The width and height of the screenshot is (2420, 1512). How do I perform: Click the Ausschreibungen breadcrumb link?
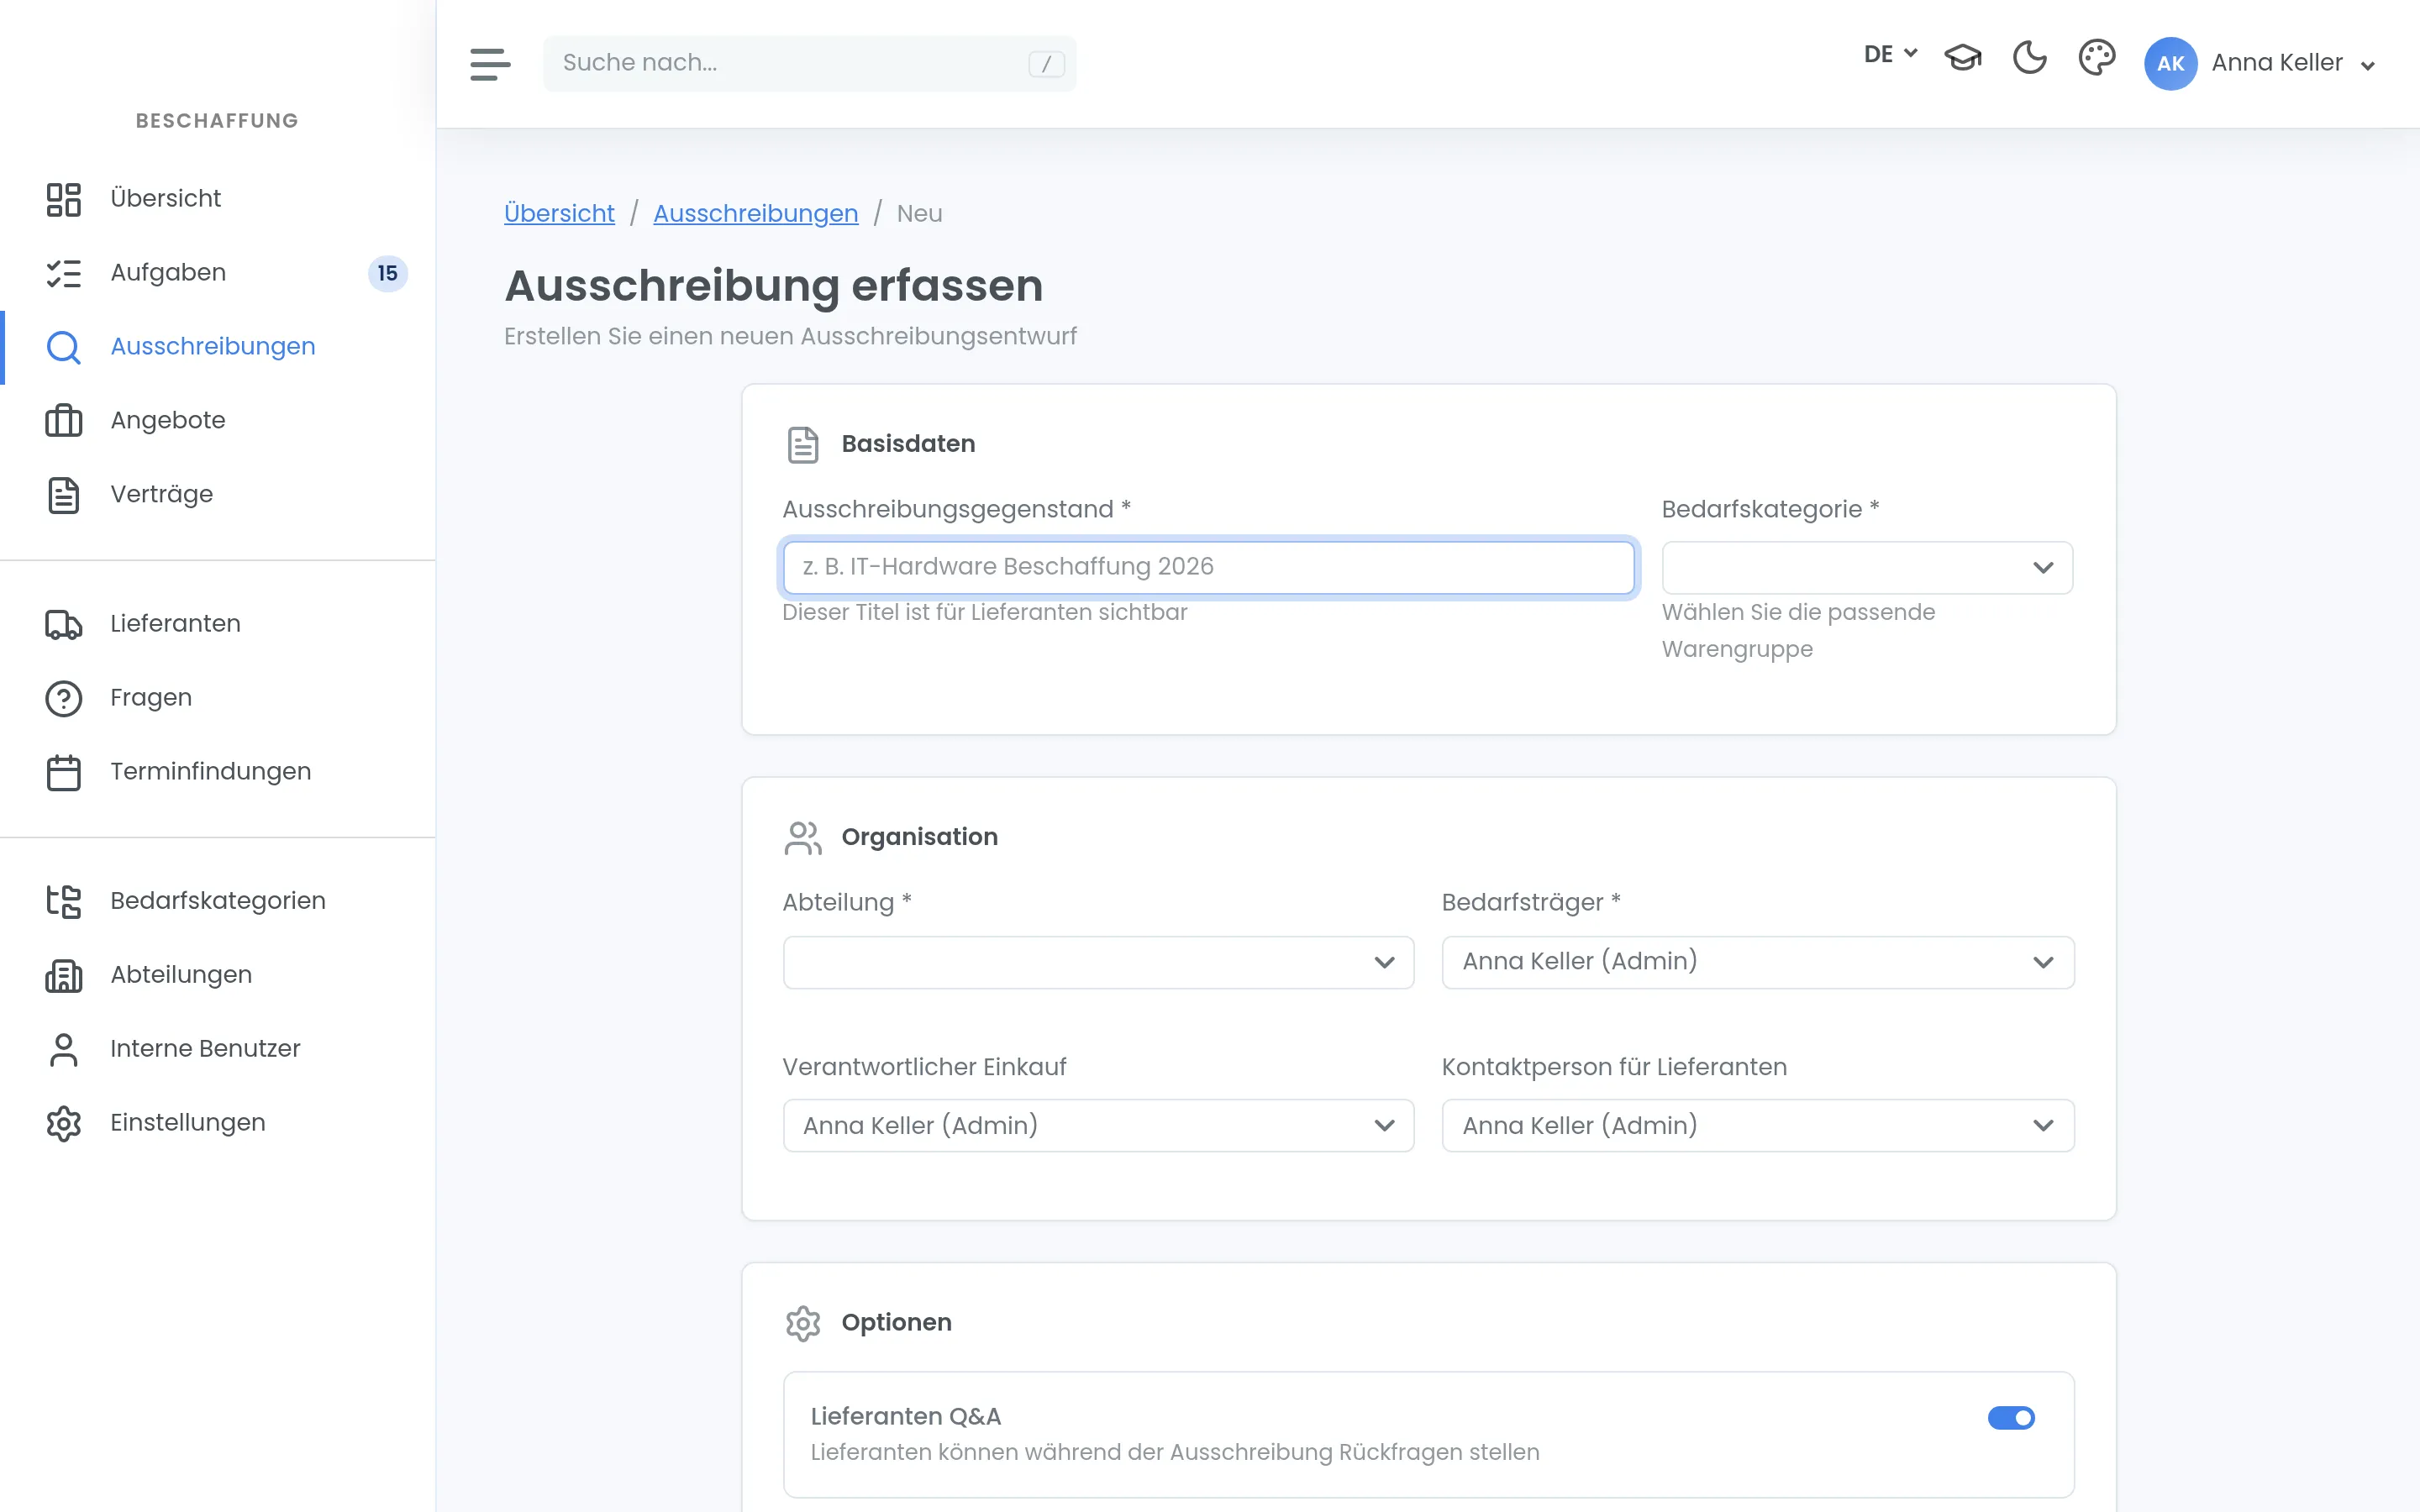(x=756, y=213)
